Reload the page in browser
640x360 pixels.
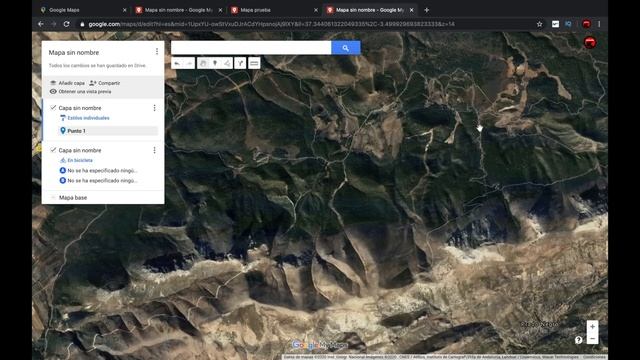[x=67, y=24]
